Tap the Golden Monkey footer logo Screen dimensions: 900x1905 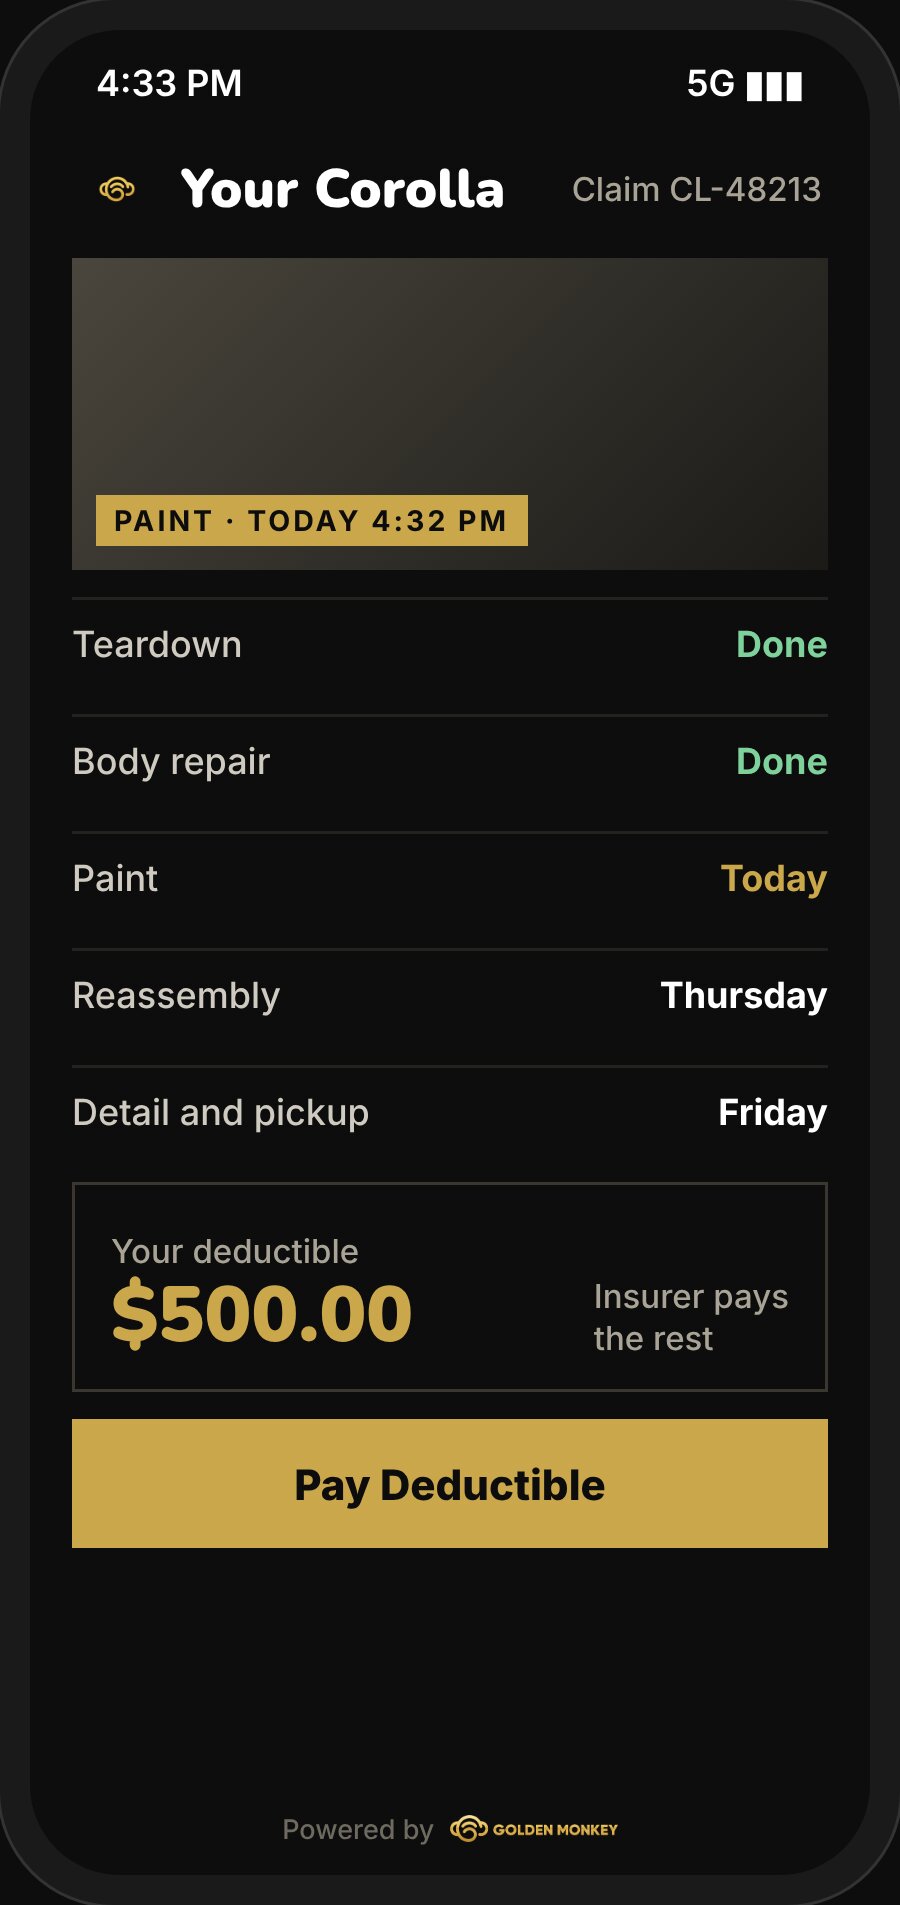pyautogui.click(x=534, y=1829)
